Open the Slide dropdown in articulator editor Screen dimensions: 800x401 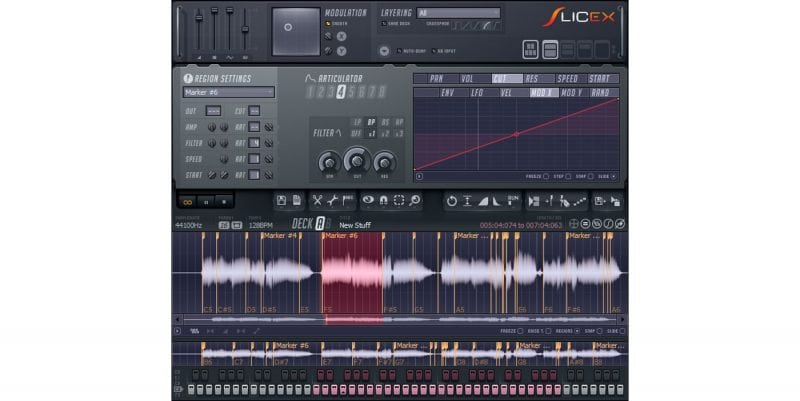[x=613, y=177]
